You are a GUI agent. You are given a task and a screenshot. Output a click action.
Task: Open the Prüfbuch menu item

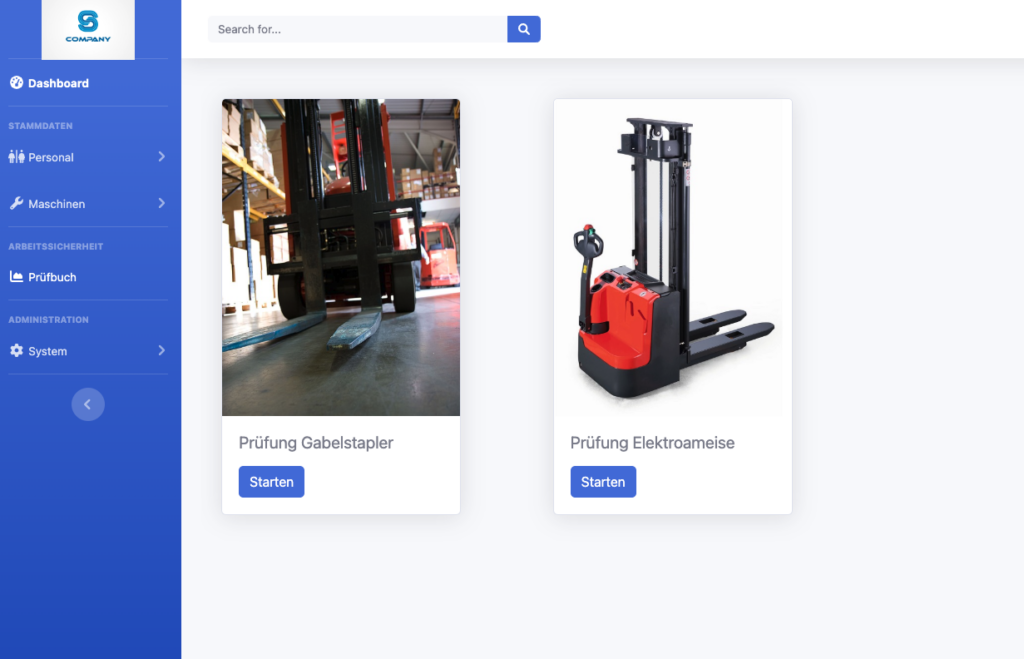click(52, 277)
